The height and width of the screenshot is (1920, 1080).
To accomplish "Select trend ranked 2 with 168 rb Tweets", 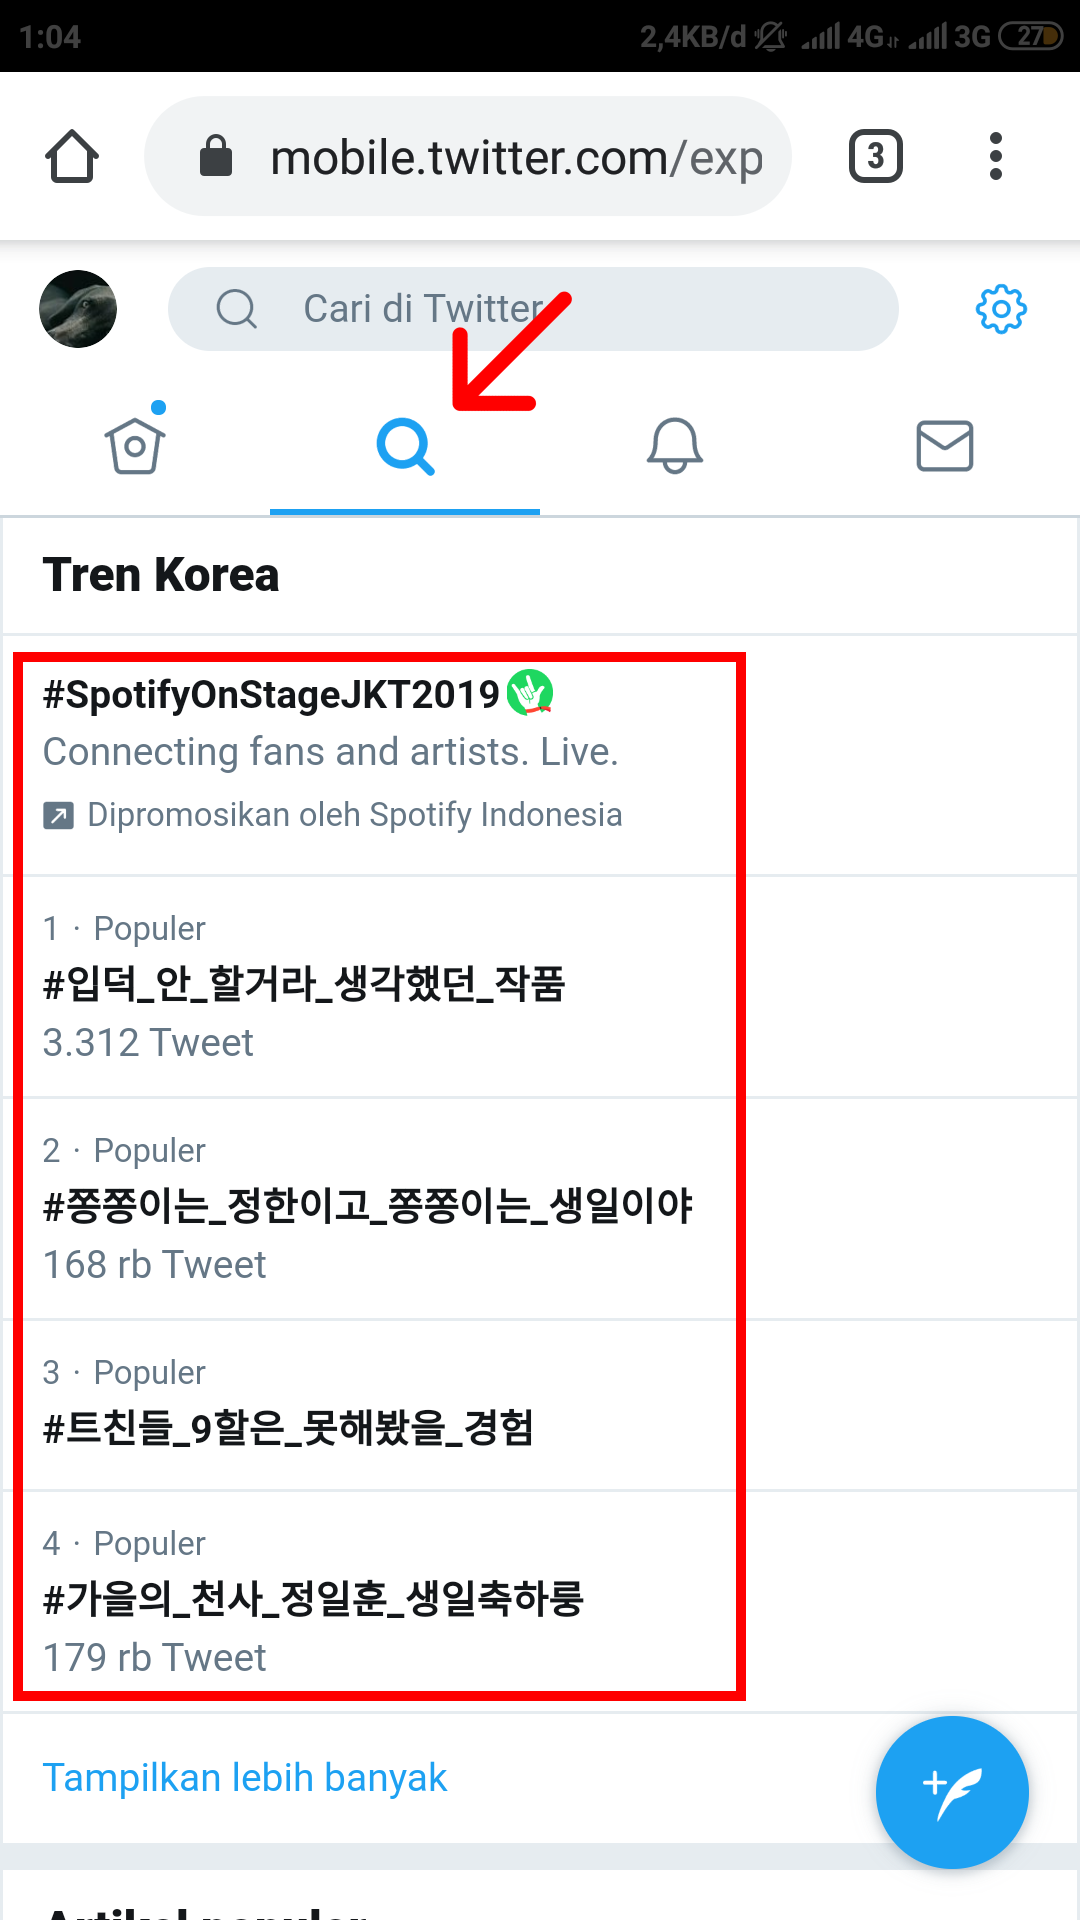I will (370, 1207).
